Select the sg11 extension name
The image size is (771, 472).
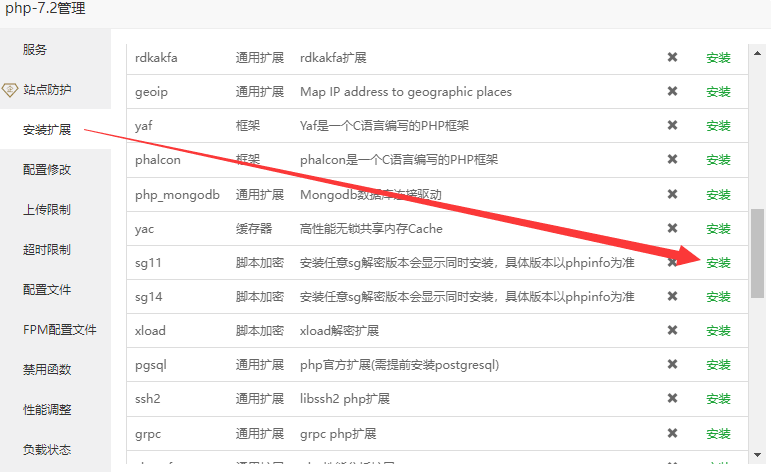pos(148,263)
